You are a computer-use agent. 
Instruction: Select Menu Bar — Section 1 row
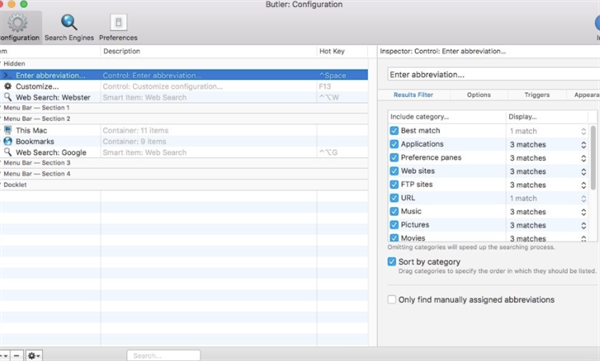coord(184,108)
